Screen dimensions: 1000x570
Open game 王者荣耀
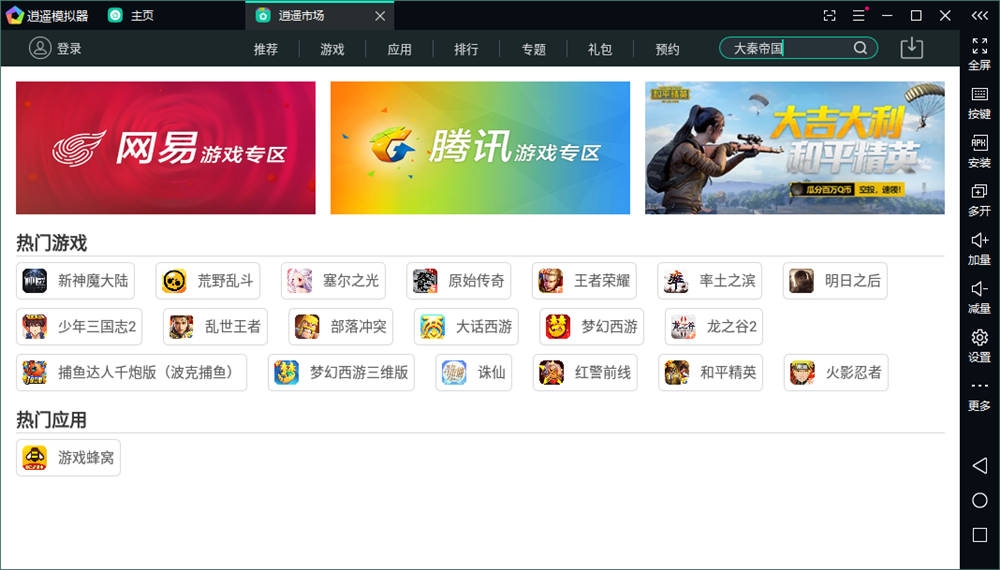click(x=584, y=281)
